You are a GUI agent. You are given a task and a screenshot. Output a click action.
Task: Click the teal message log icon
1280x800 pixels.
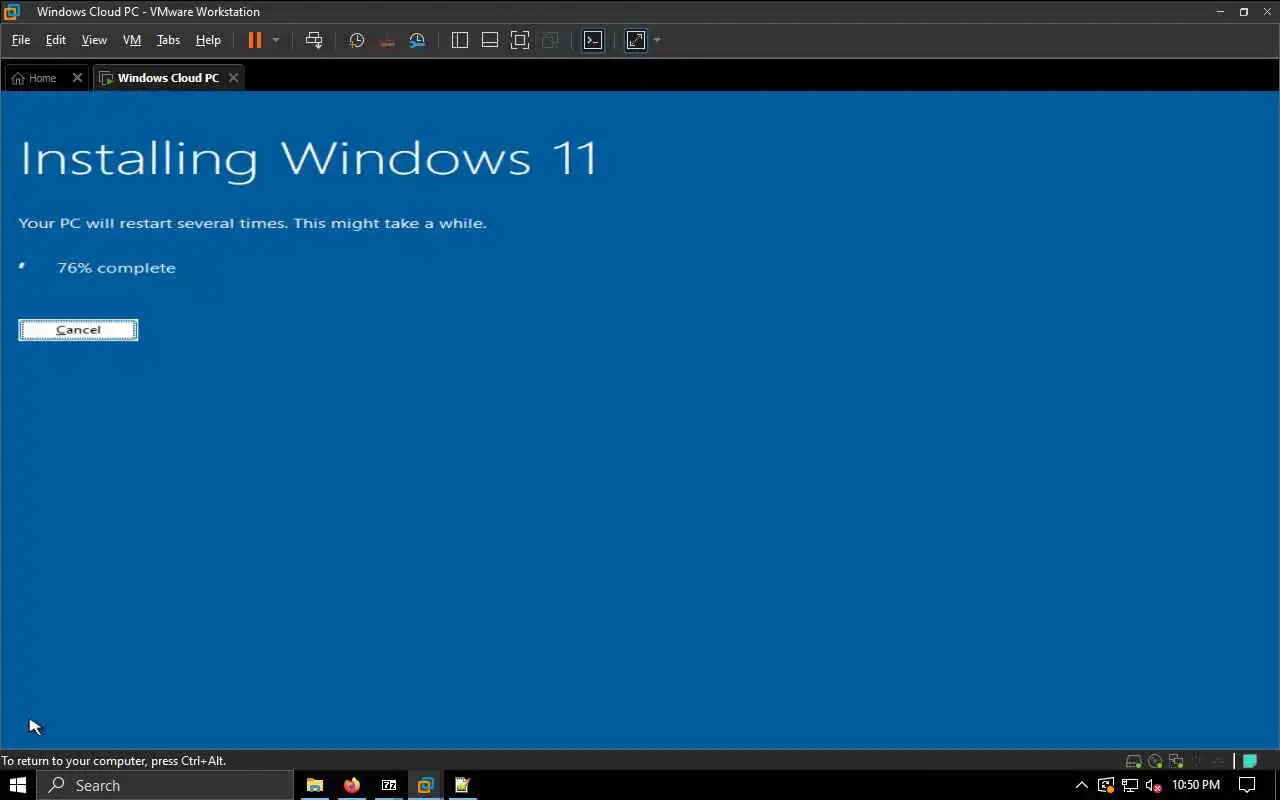pyautogui.click(x=1250, y=761)
